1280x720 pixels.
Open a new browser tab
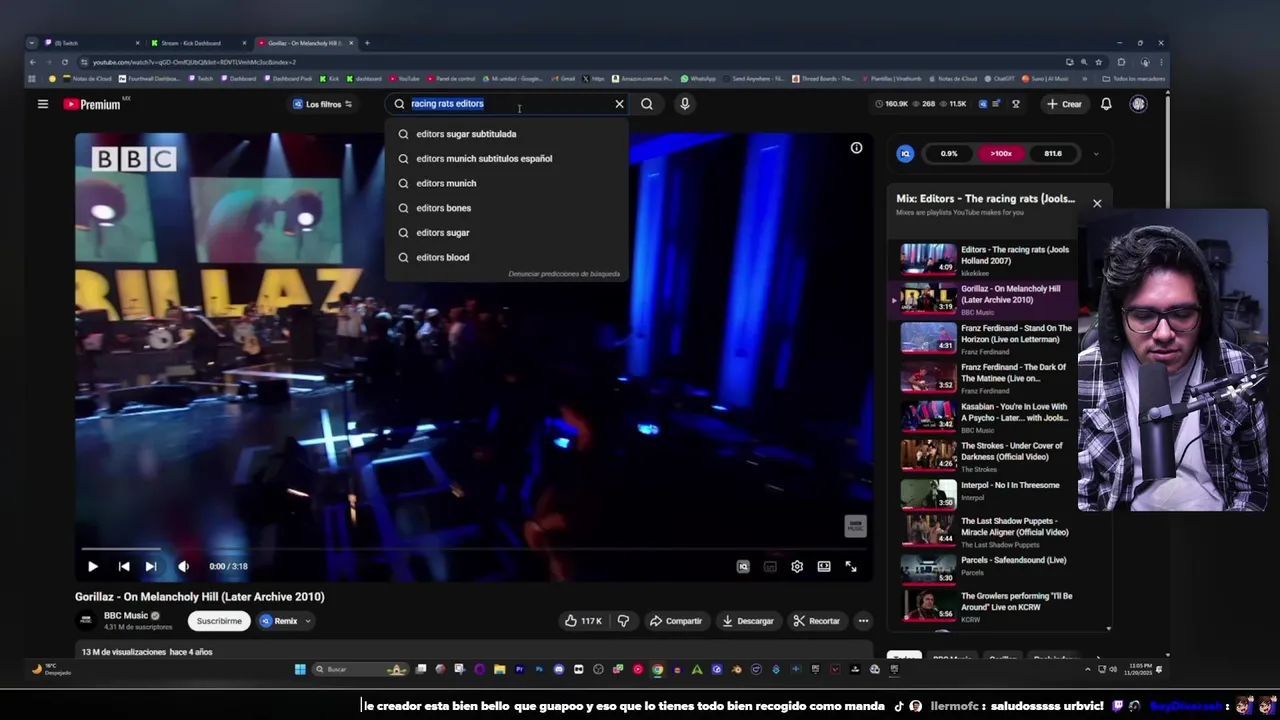[367, 43]
